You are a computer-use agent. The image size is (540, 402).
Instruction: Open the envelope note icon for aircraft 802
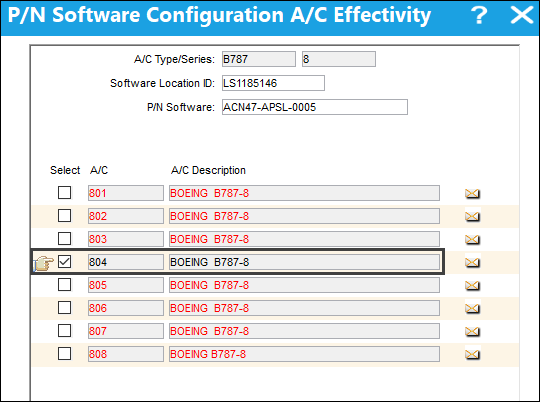click(x=472, y=216)
